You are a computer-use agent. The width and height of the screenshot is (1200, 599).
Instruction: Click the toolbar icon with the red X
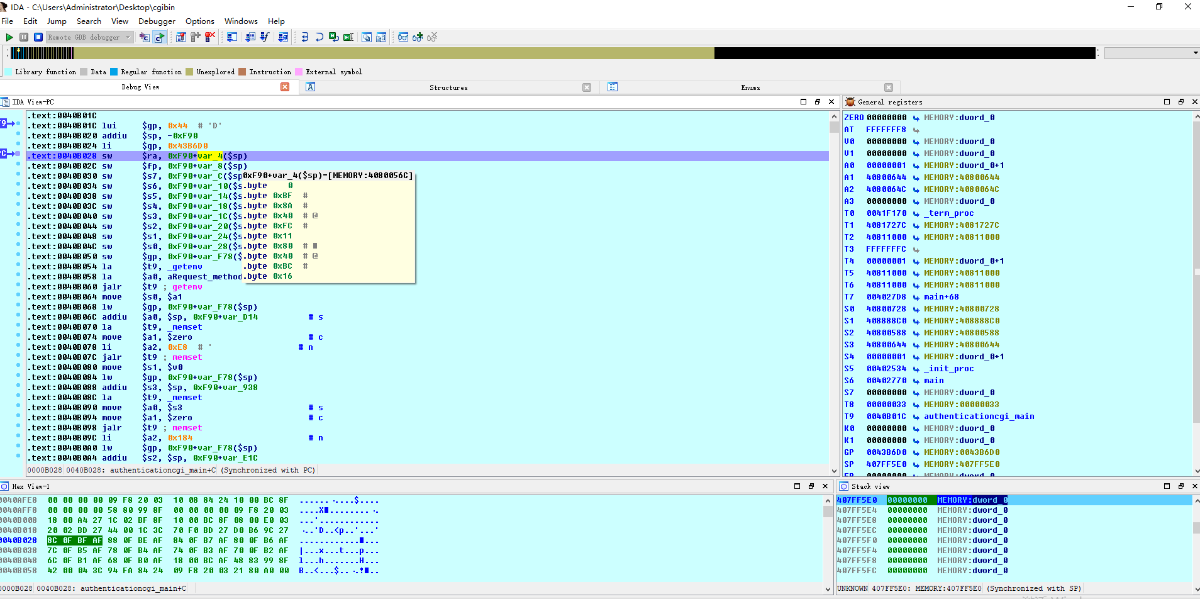click(210, 37)
